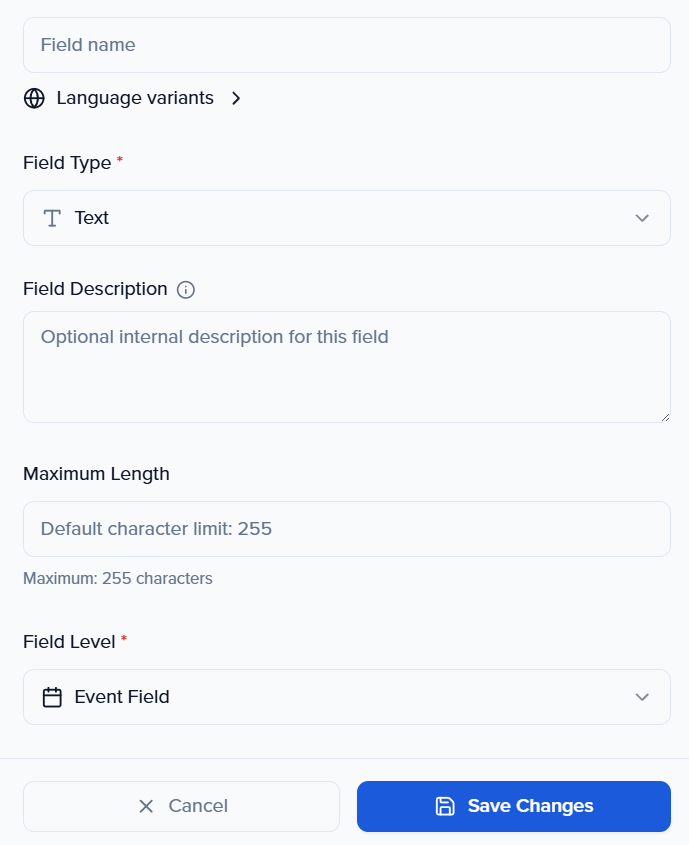The width and height of the screenshot is (689, 845).
Task: Click the calendar icon in Field Level
Action: 52,697
